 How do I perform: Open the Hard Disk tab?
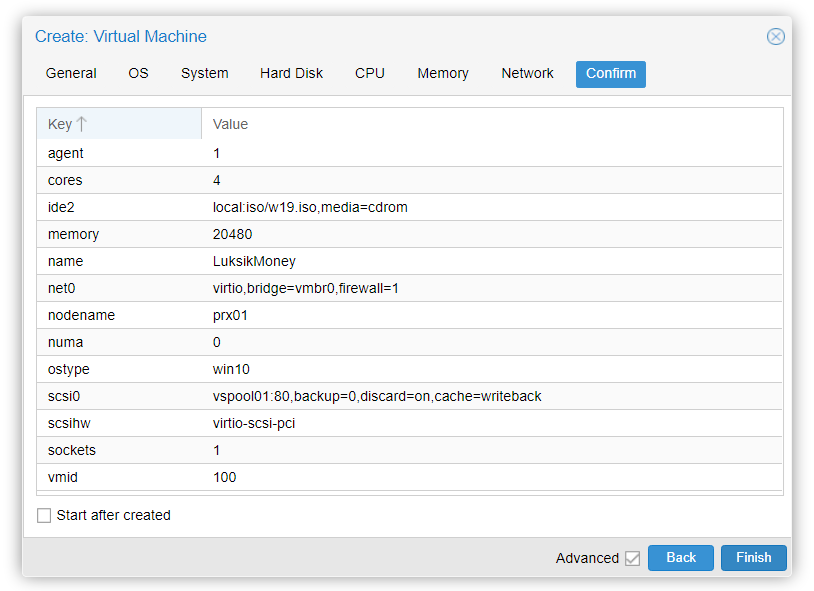tap(291, 74)
